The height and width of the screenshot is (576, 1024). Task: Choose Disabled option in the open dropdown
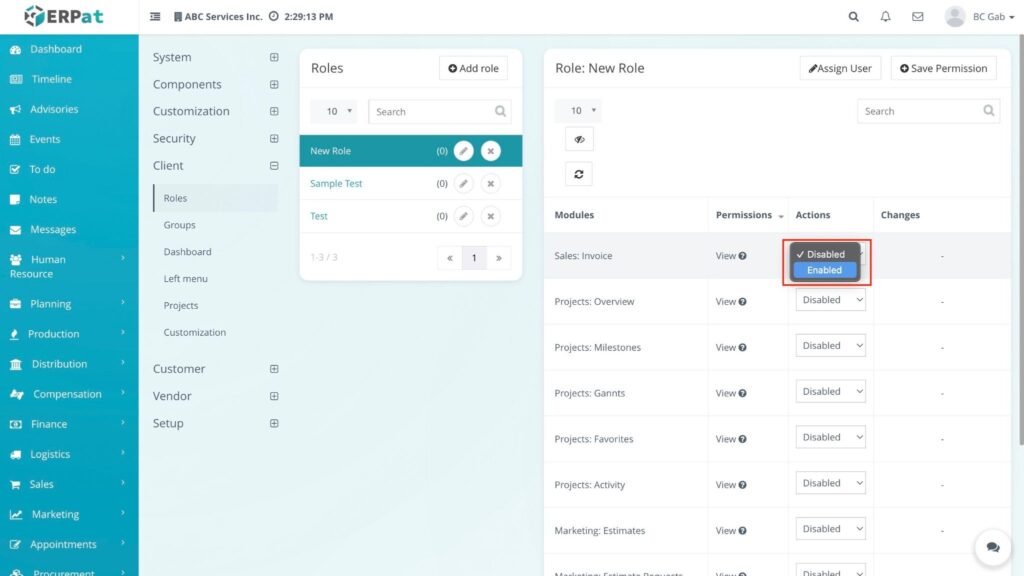825,254
